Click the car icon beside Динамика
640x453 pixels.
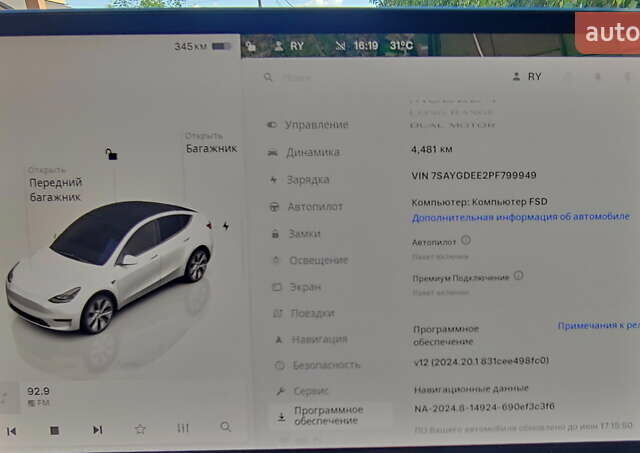272,153
